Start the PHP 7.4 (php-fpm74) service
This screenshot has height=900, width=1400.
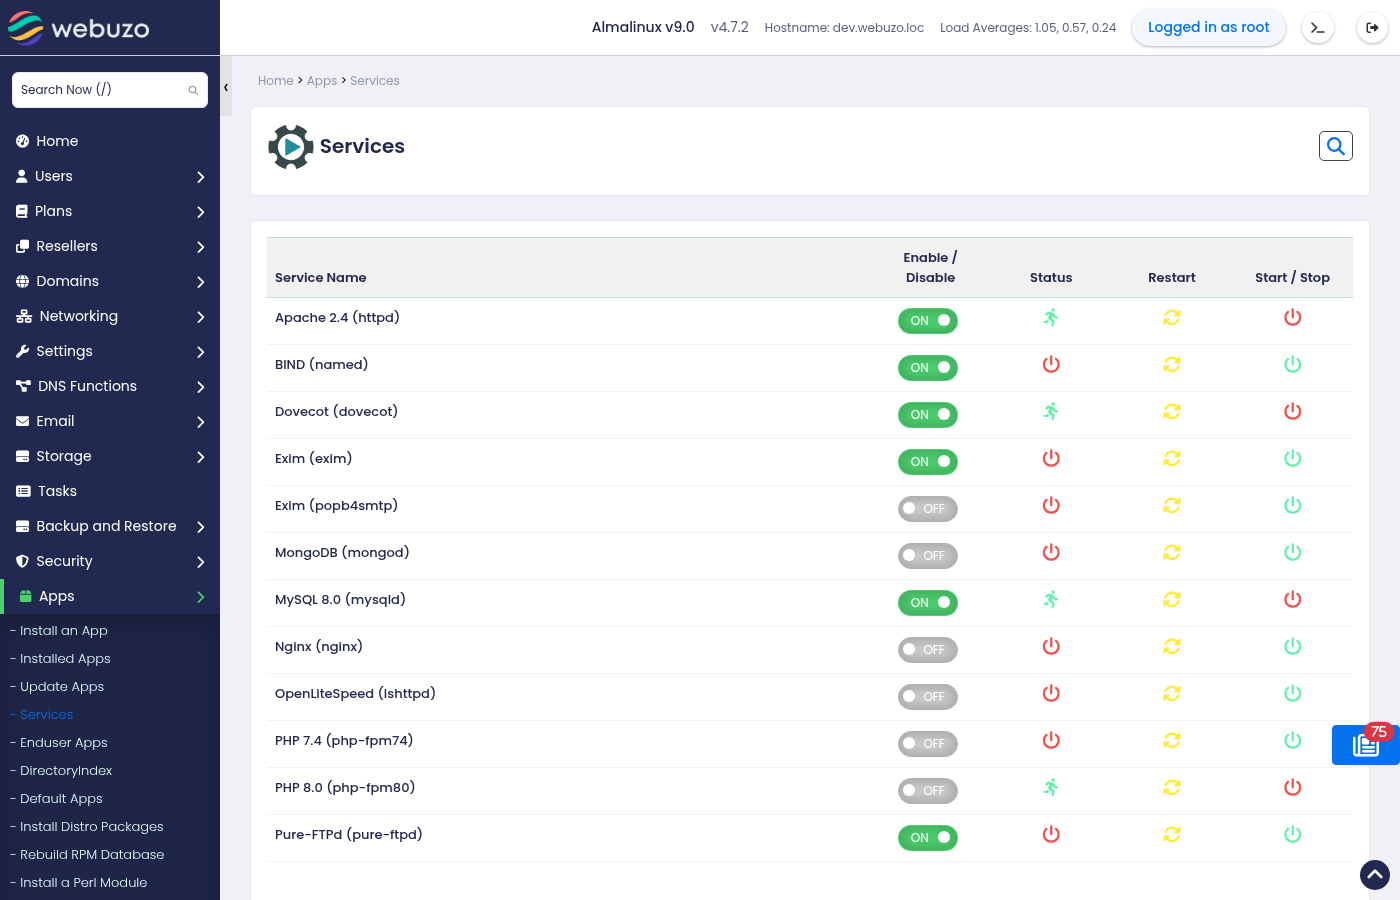click(x=1293, y=740)
